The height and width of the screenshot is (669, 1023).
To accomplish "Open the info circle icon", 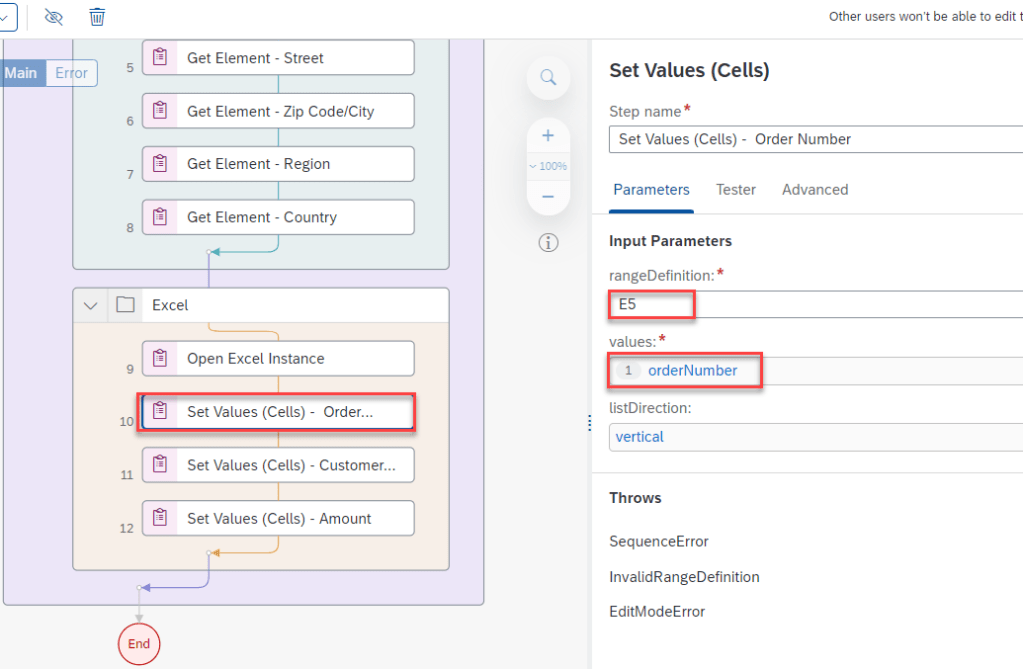I will pyautogui.click(x=548, y=242).
